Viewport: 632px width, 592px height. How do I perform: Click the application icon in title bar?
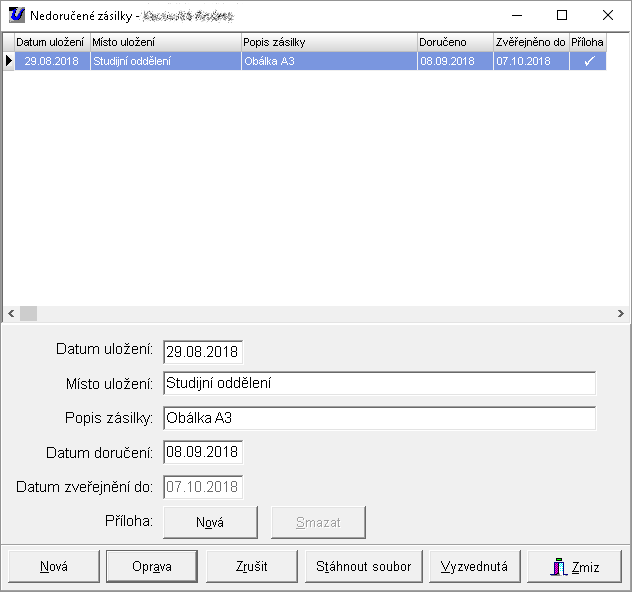coord(16,15)
